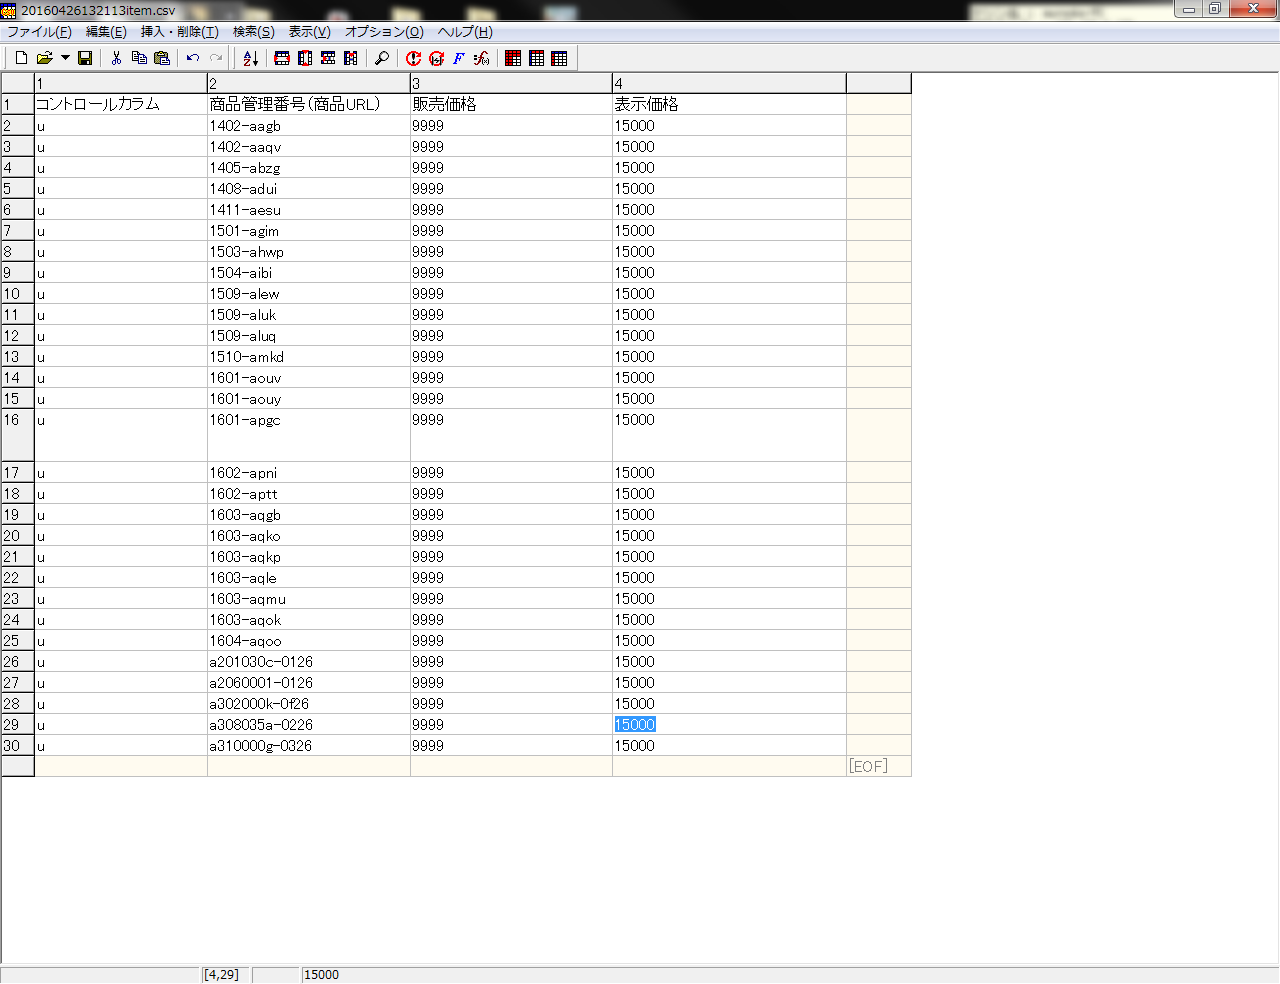Click the コントロールカラム header cell
This screenshot has width=1280, height=984.
pos(121,104)
